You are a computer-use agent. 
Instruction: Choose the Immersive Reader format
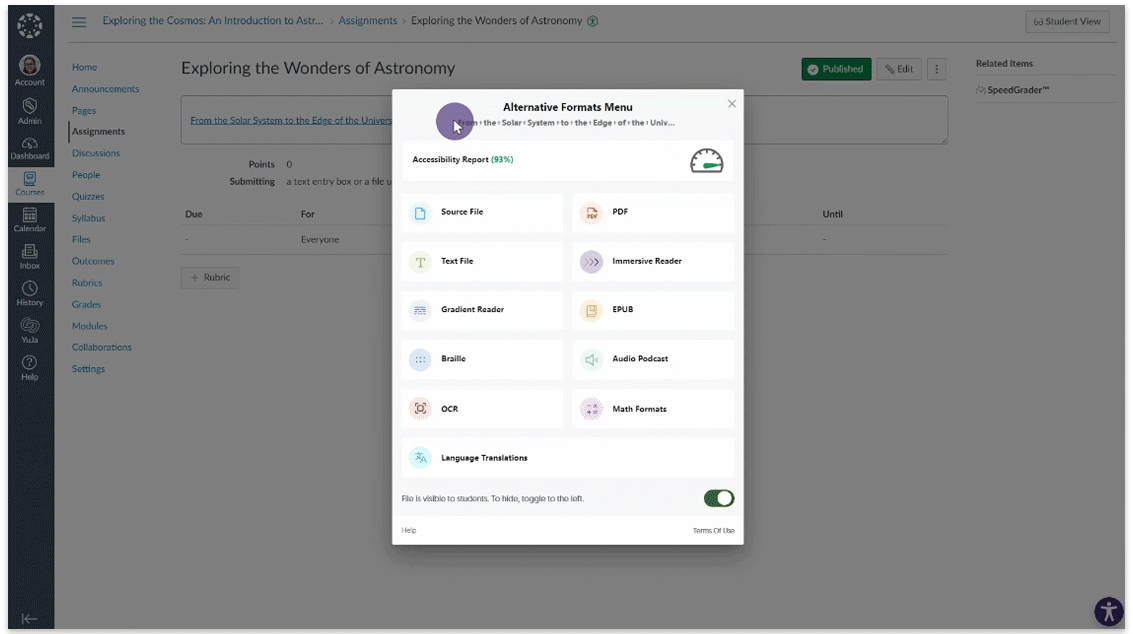[653, 261]
